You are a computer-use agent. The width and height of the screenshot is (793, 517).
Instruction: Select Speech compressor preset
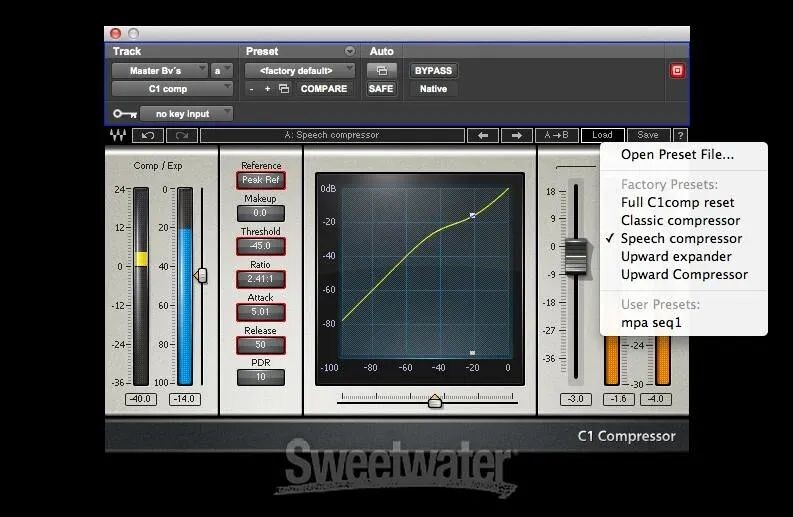681,238
